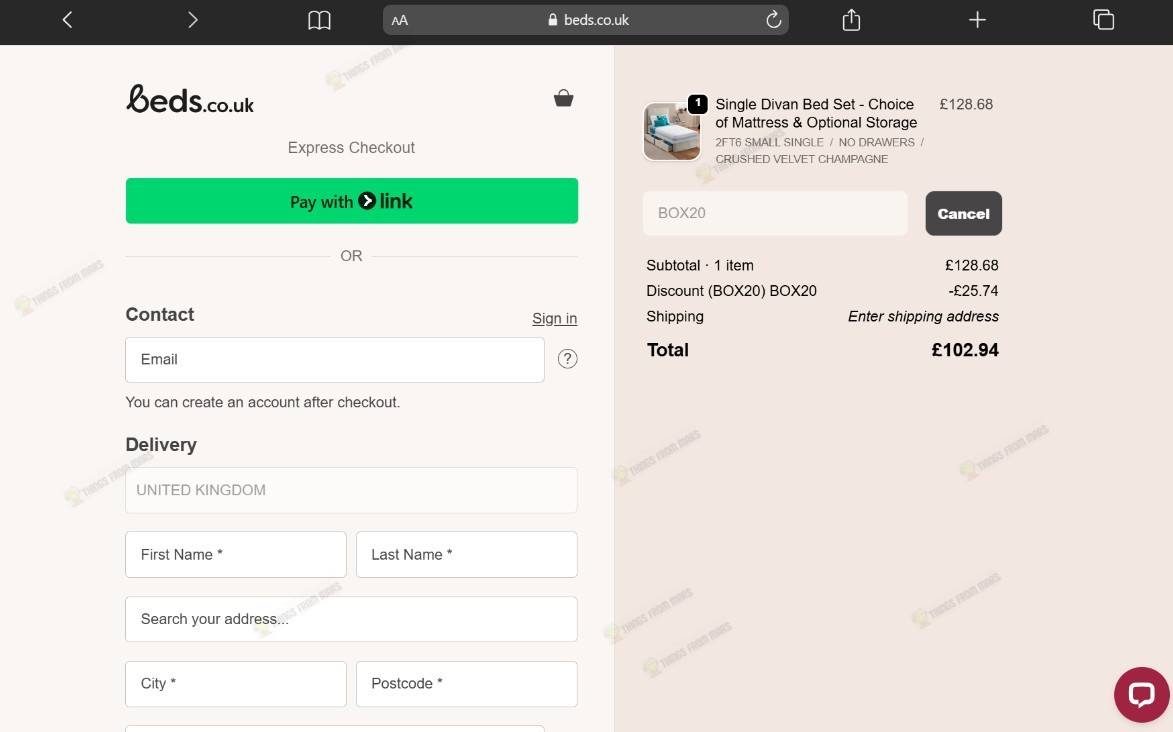
Task: Open a new tab with plus icon
Action: pos(977,20)
